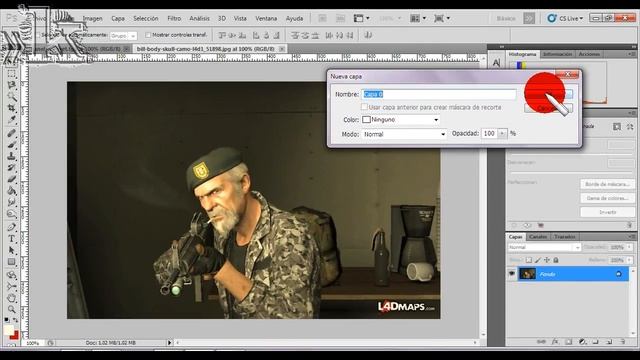Screen dimensions: 640x360
Task: Click the delete layer trash icon
Action: [622, 342]
